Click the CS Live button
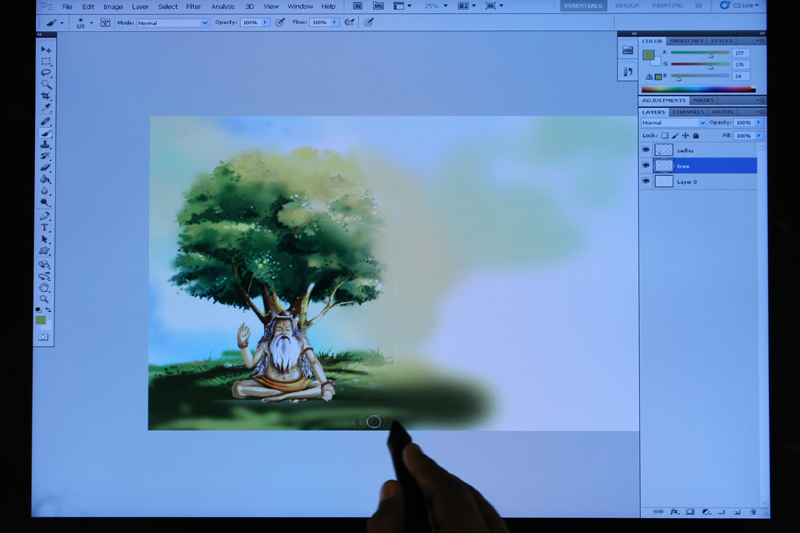The height and width of the screenshot is (533, 800). [x=739, y=6]
